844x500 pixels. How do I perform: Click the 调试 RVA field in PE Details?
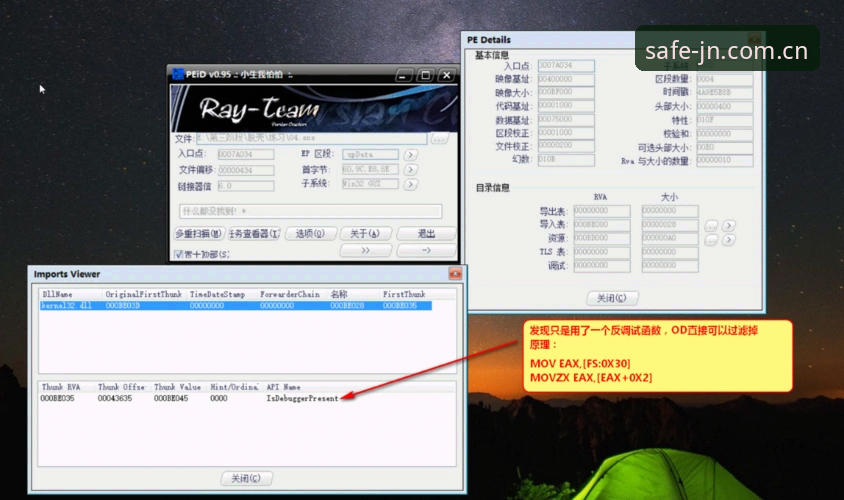point(602,265)
